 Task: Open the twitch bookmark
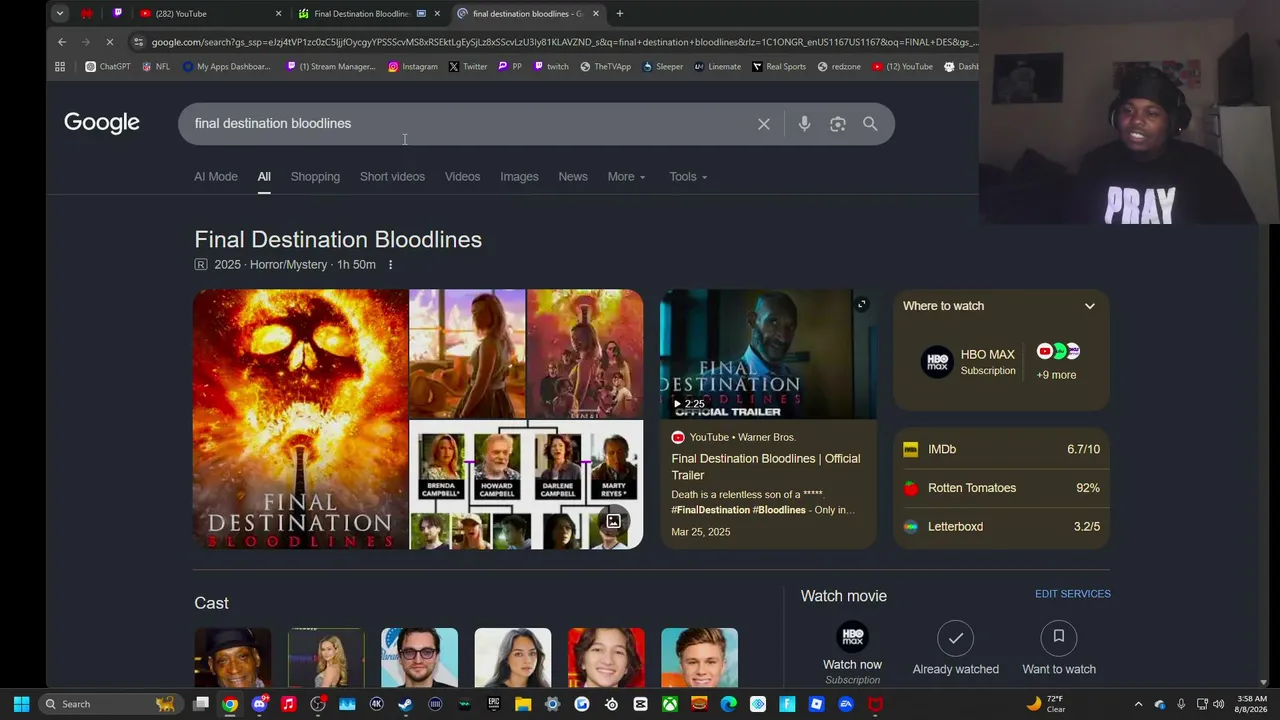(x=551, y=67)
